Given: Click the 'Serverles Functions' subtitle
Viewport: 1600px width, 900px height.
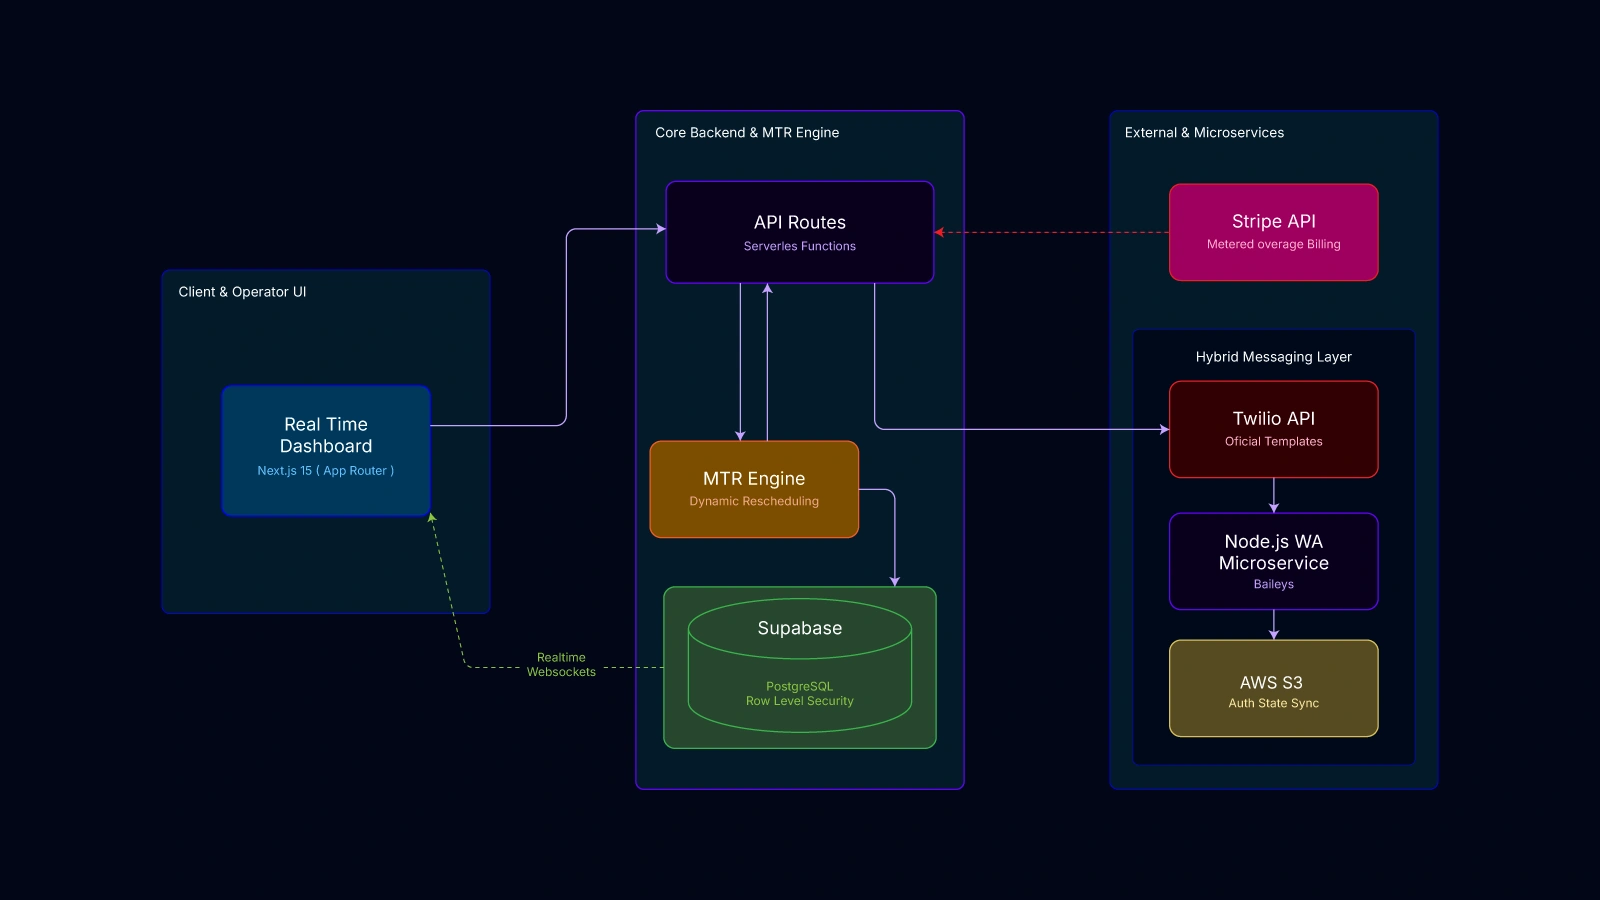Looking at the screenshot, I should [800, 246].
